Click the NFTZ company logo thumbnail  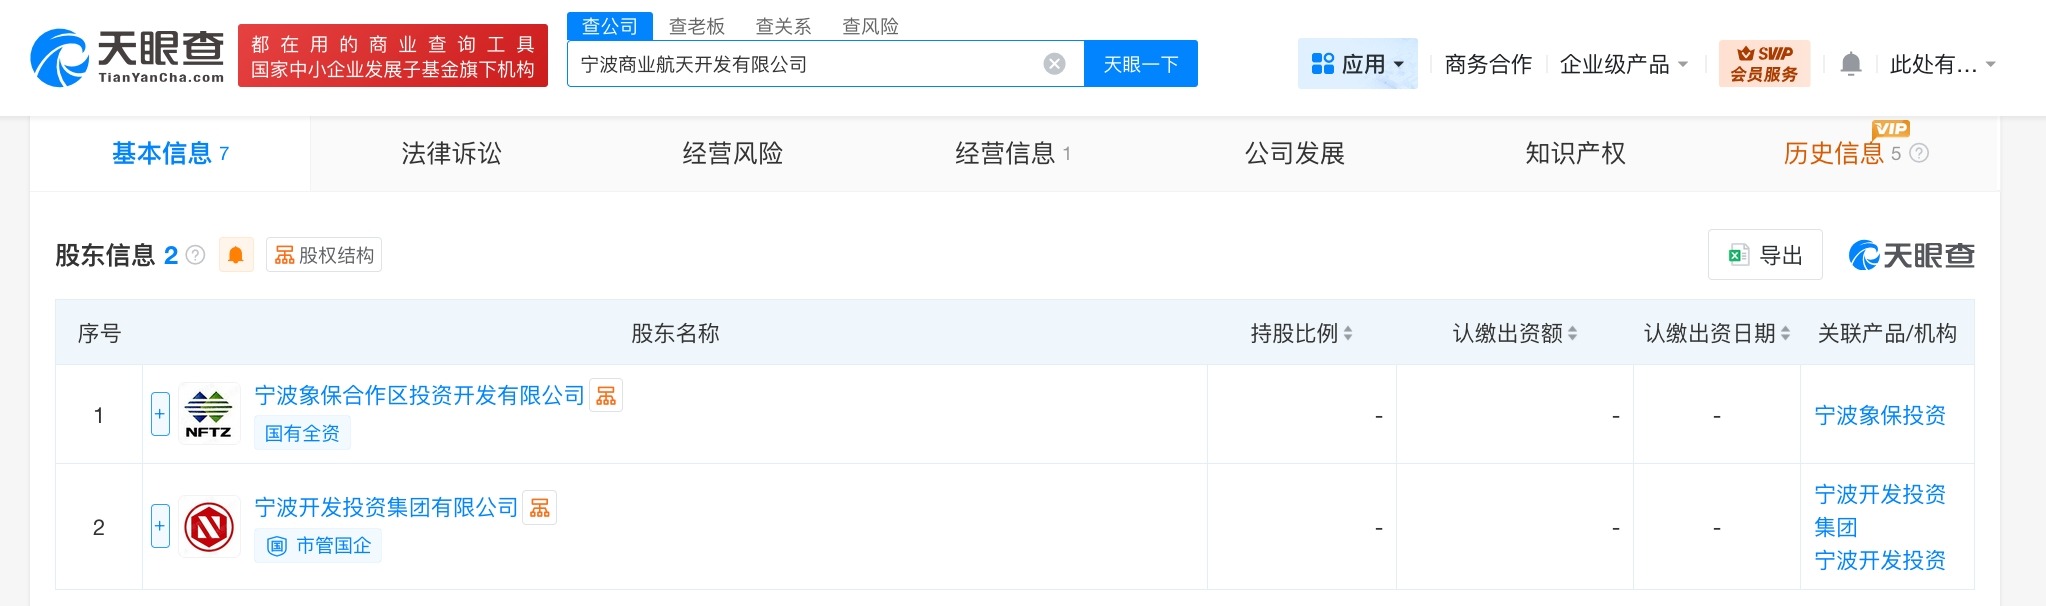(209, 413)
